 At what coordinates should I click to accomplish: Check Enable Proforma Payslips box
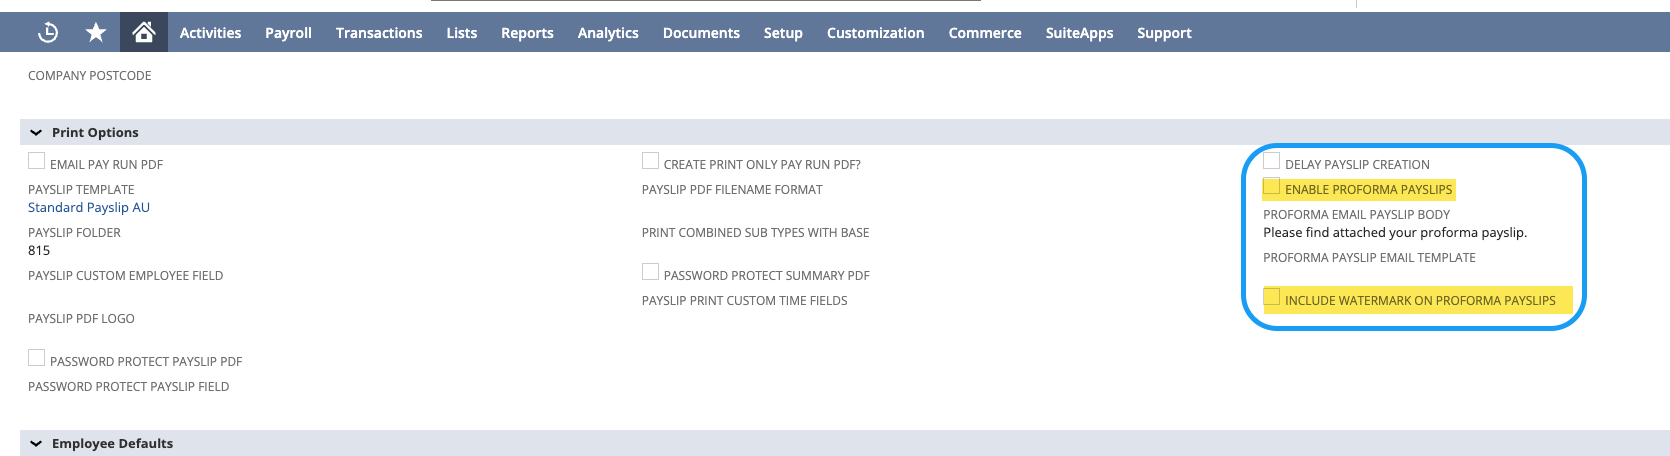tap(1272, 186)
